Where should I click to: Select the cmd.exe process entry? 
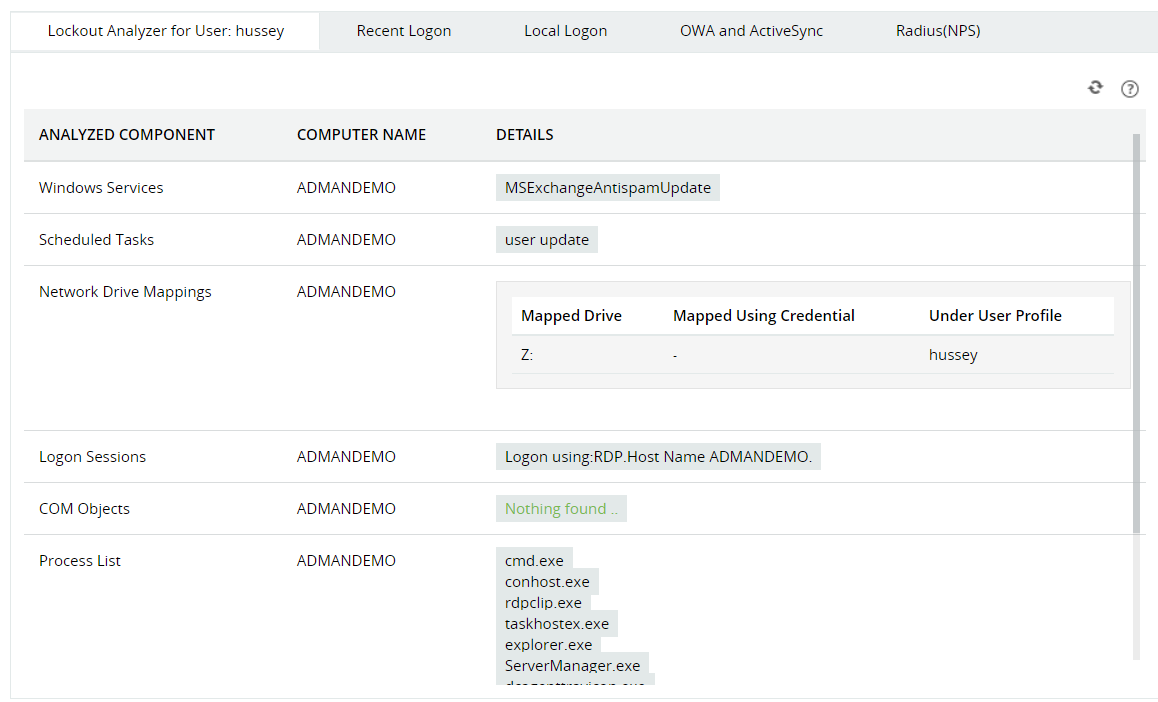coord(534,560)
